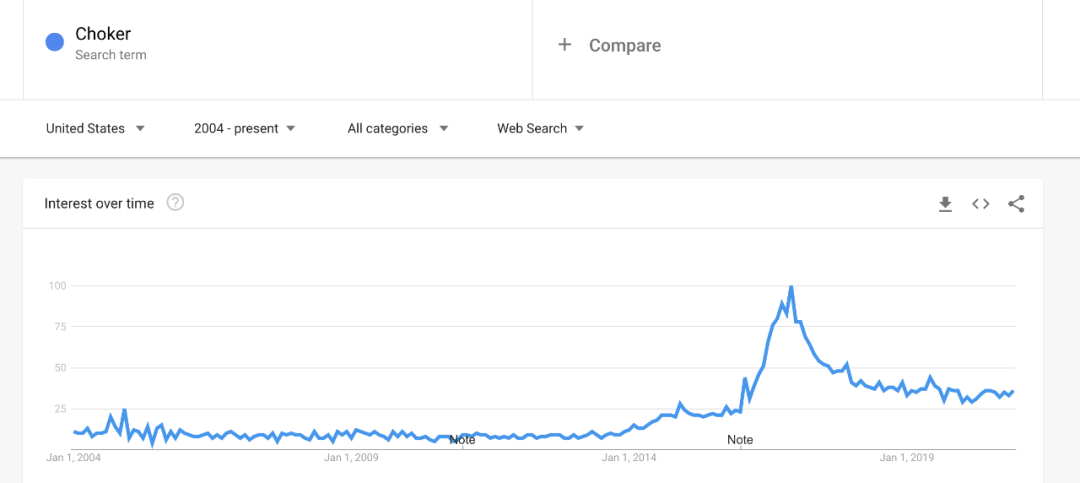Click the Interest over time heading
Image resolution: width=1080 pixels, height=483 pixels.
(99, 203)
